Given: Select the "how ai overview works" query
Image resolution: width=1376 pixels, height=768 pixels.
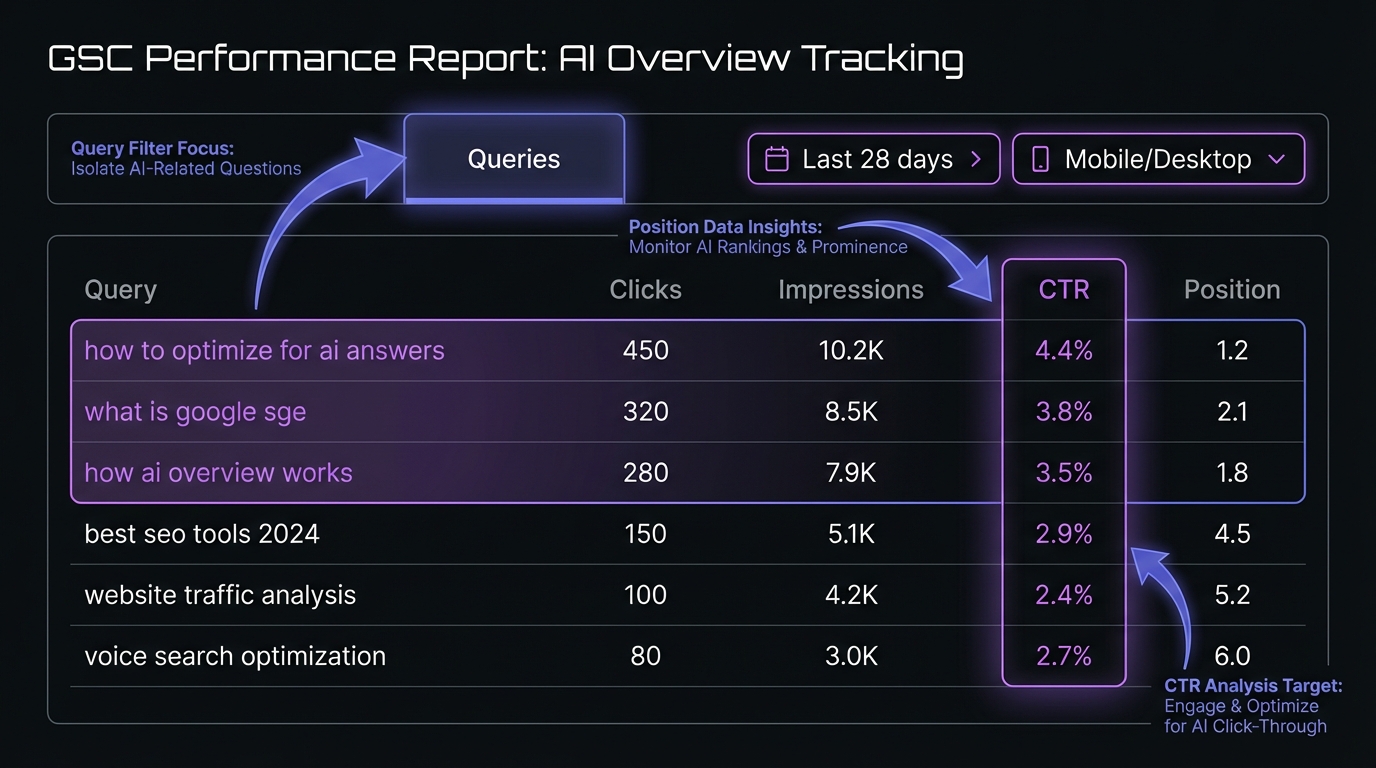Looking at the screenshot, I should 218,473.
